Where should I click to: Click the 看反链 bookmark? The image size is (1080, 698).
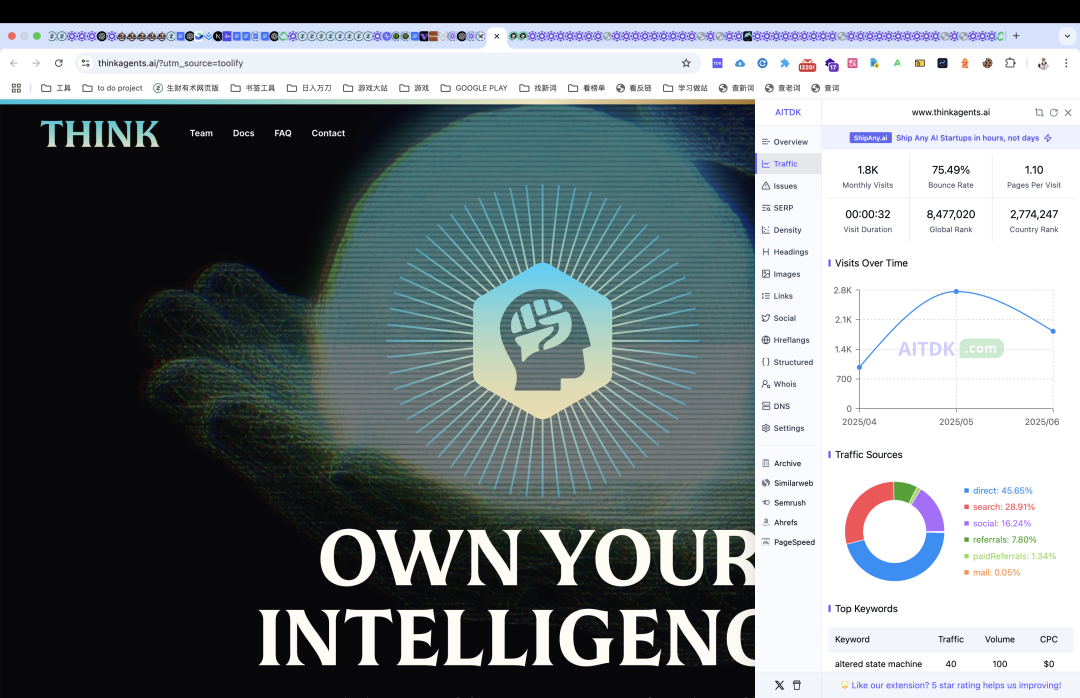coord(634,88)
